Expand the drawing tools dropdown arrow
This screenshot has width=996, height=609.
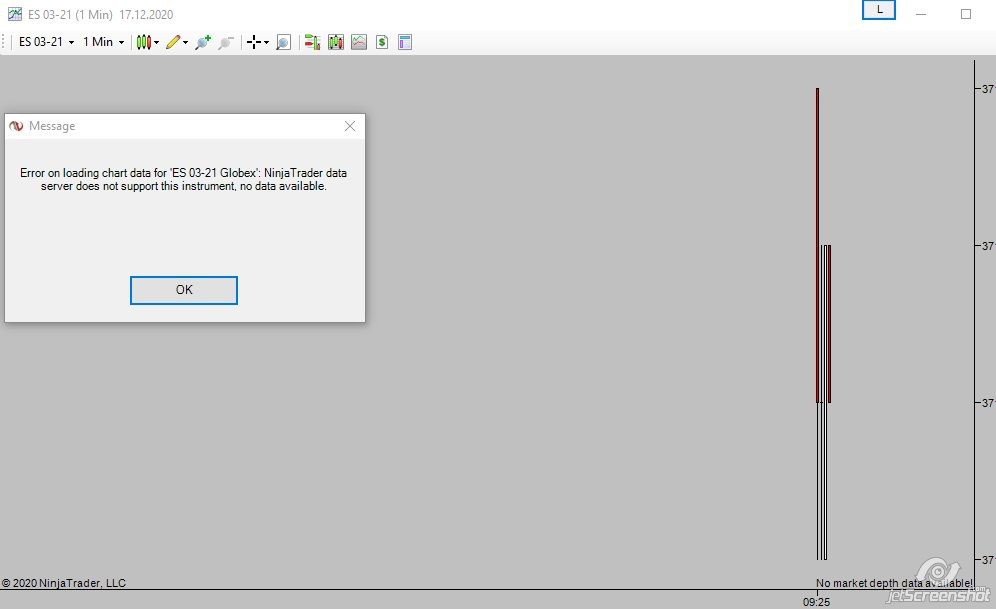click(185, 43)
